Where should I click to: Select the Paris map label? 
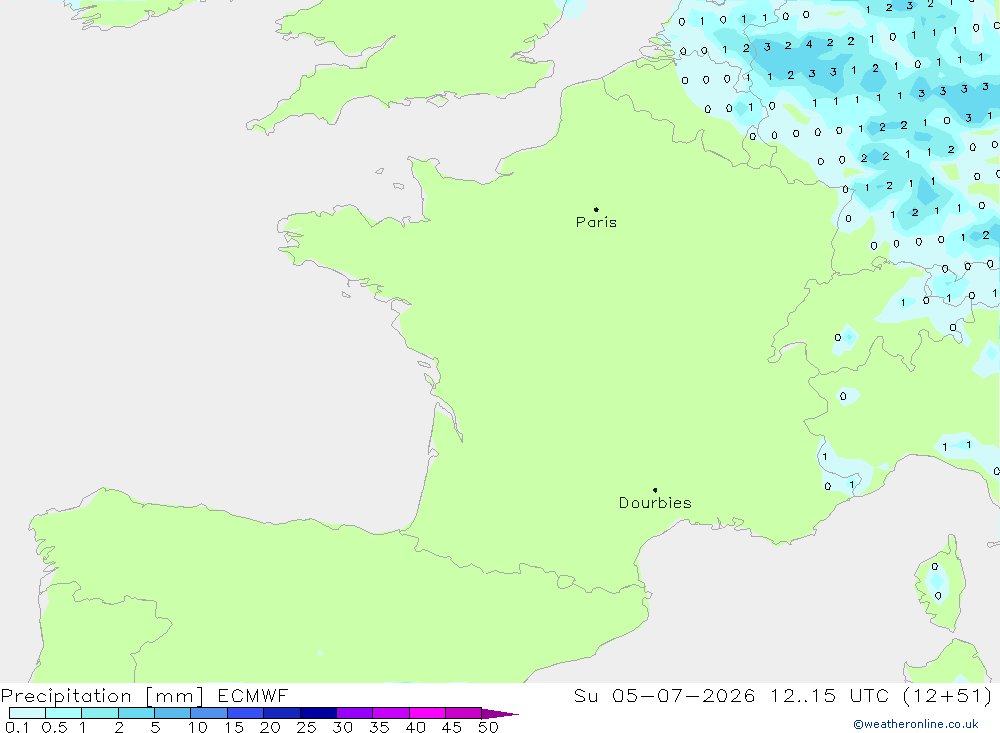[596, 222]
